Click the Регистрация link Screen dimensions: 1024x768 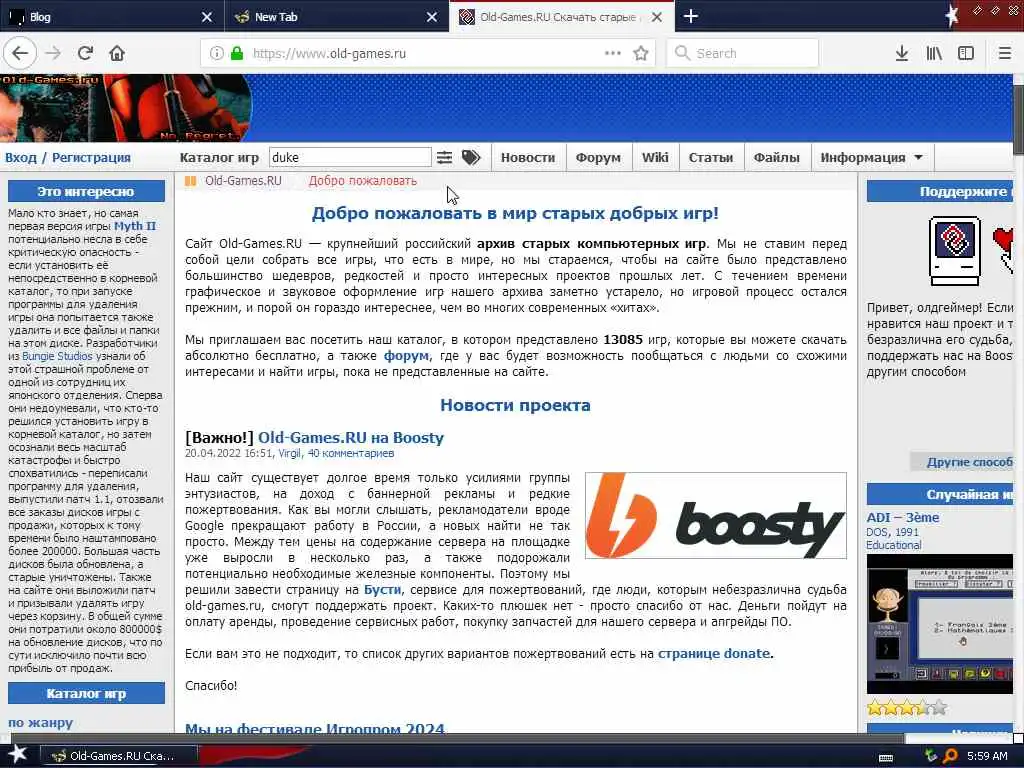pos(91,157)
